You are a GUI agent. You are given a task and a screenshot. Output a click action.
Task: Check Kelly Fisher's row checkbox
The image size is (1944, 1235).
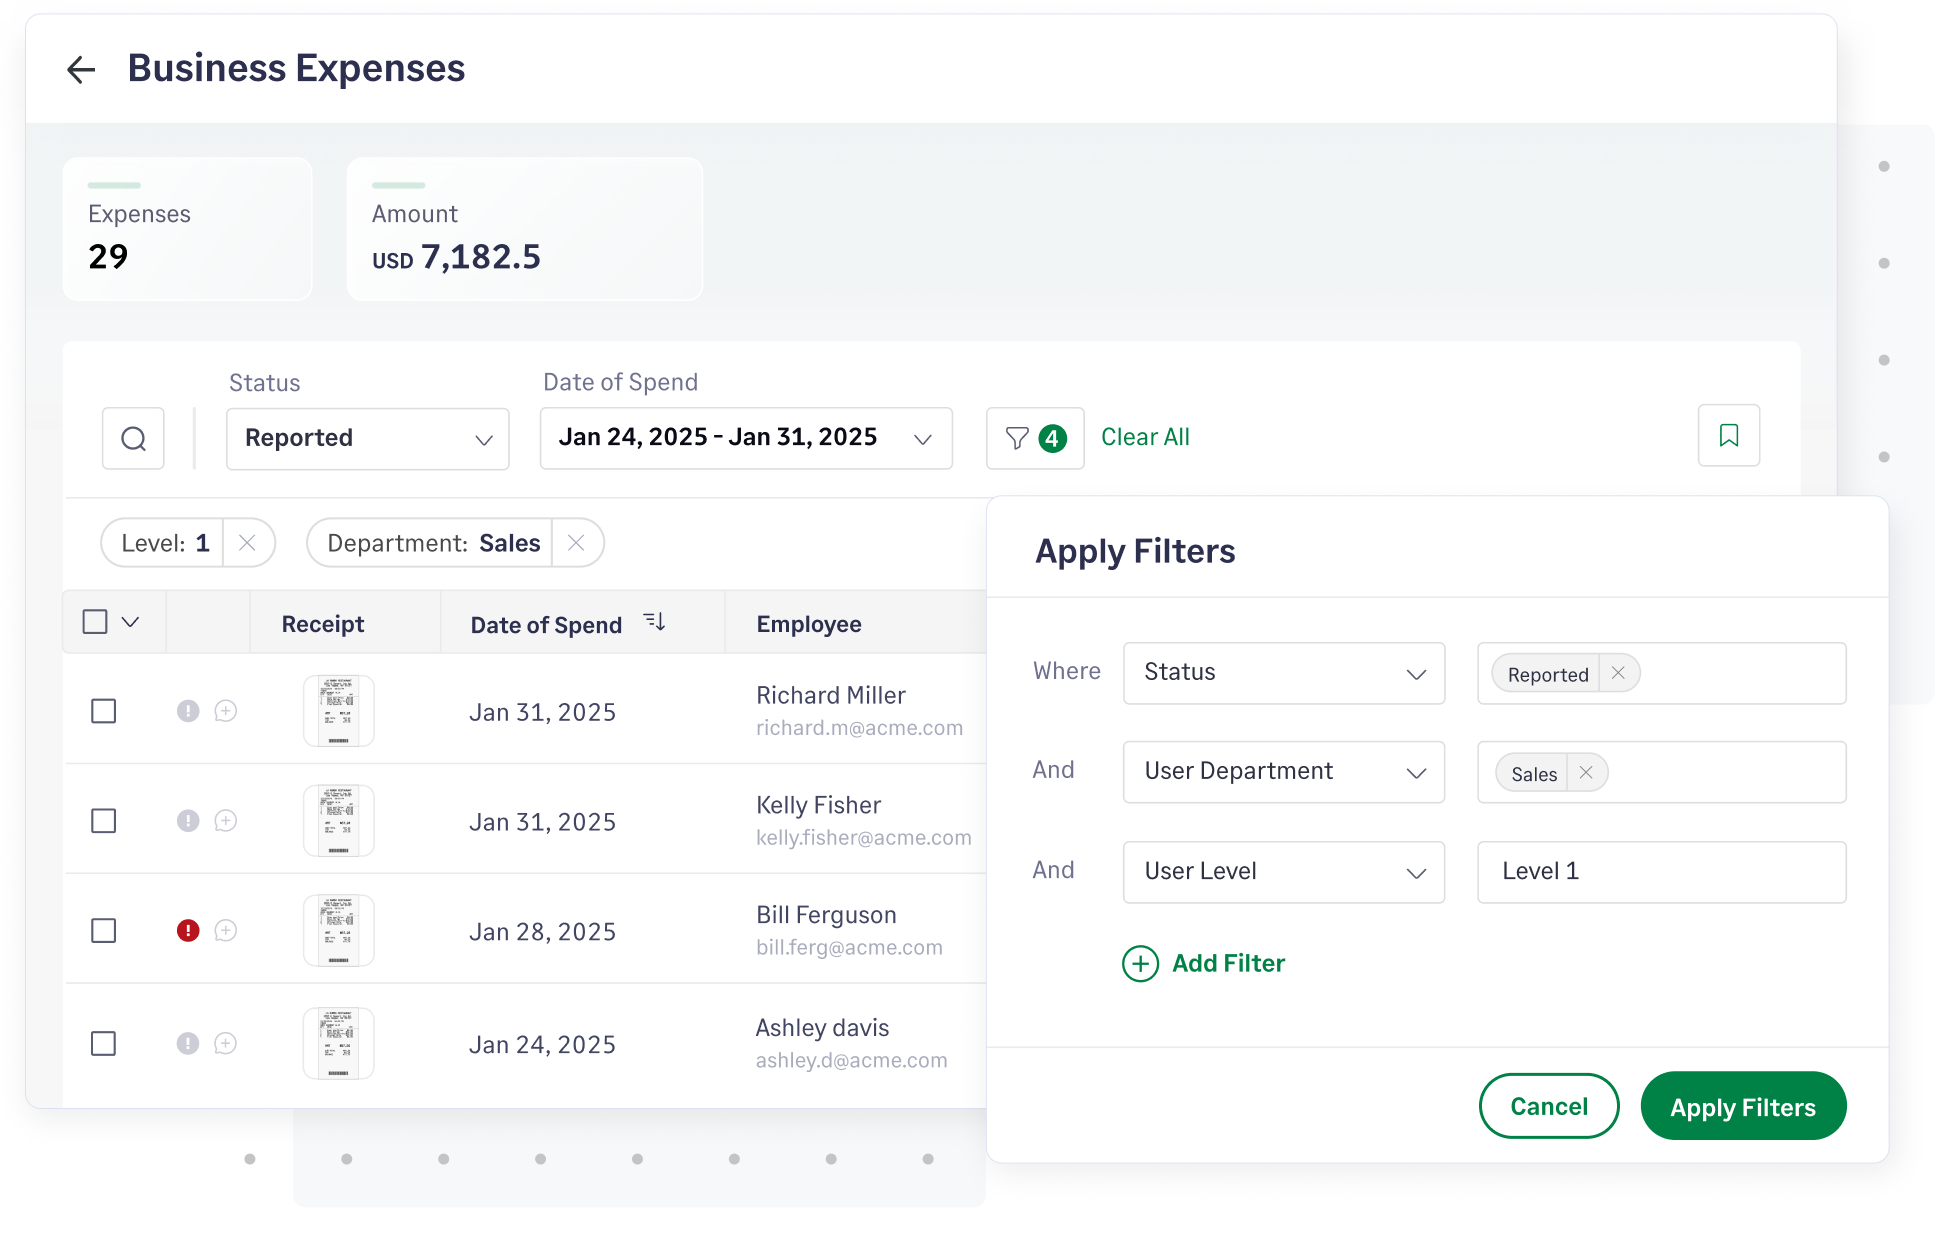(104, 821)
